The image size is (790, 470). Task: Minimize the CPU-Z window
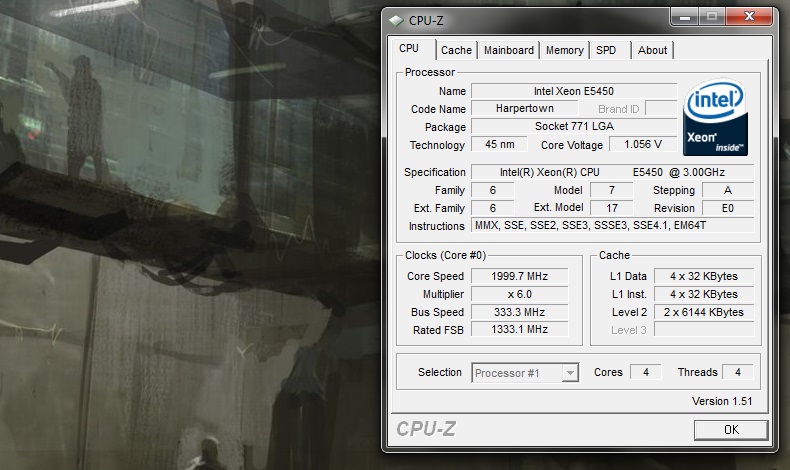685,17
